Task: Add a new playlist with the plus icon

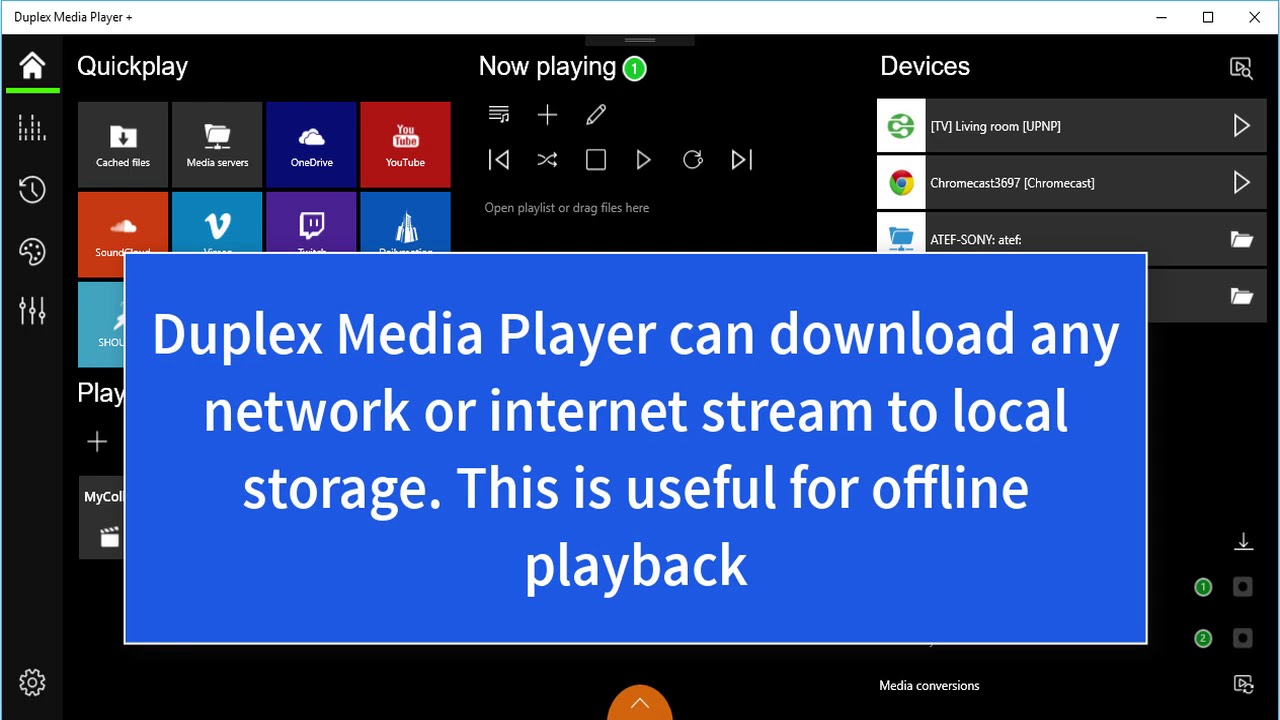Action: 97,441
